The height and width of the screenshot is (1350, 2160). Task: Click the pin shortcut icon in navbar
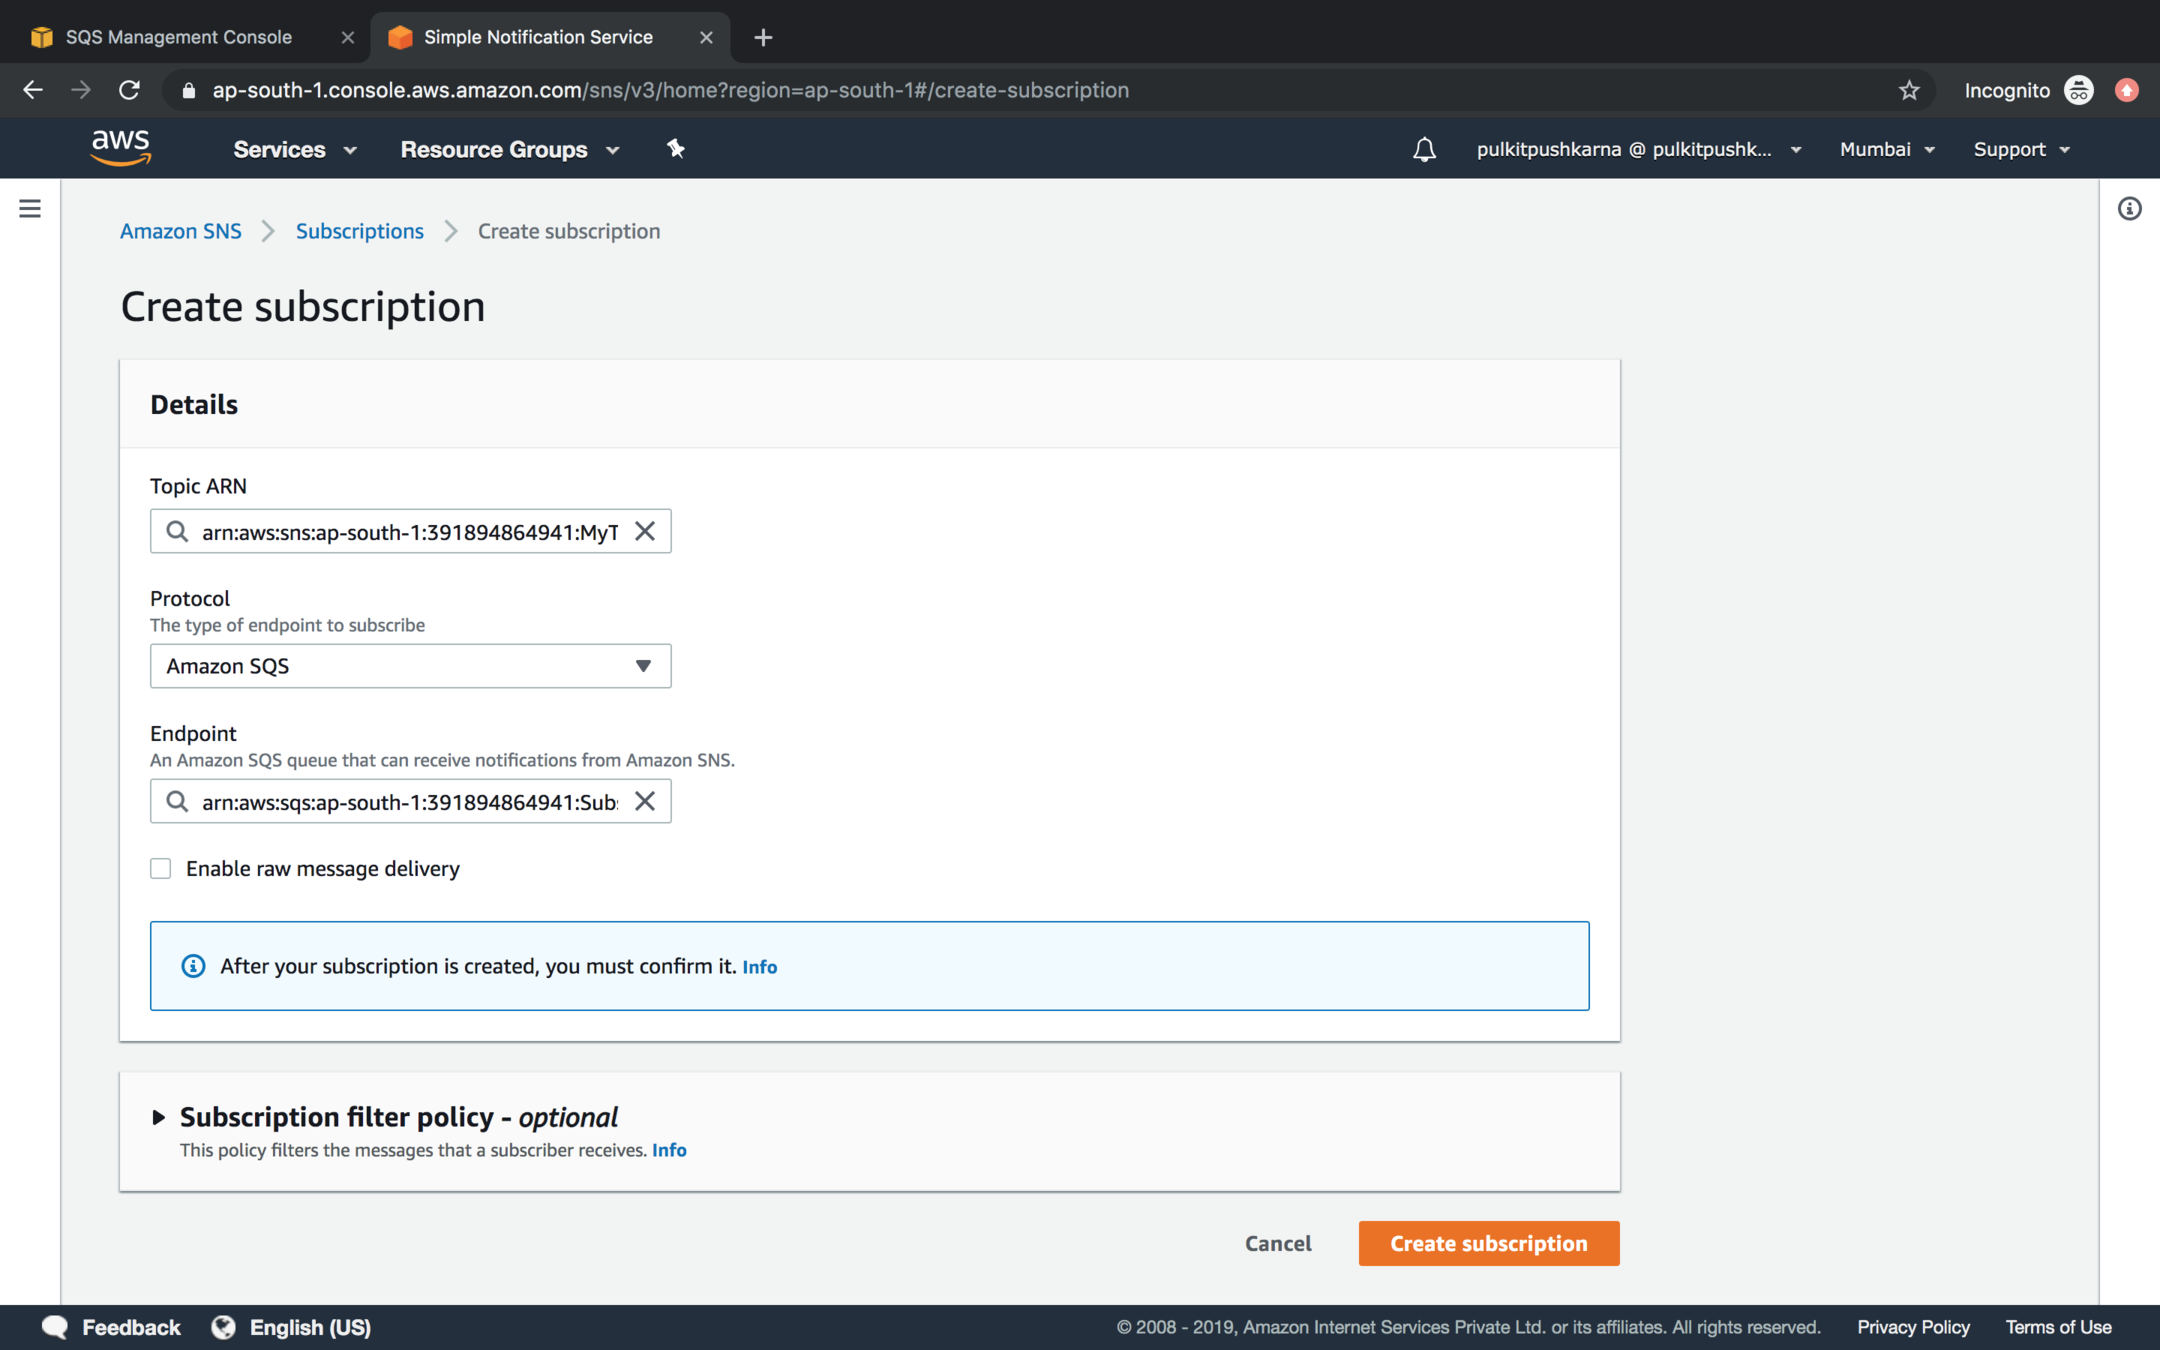676,149
